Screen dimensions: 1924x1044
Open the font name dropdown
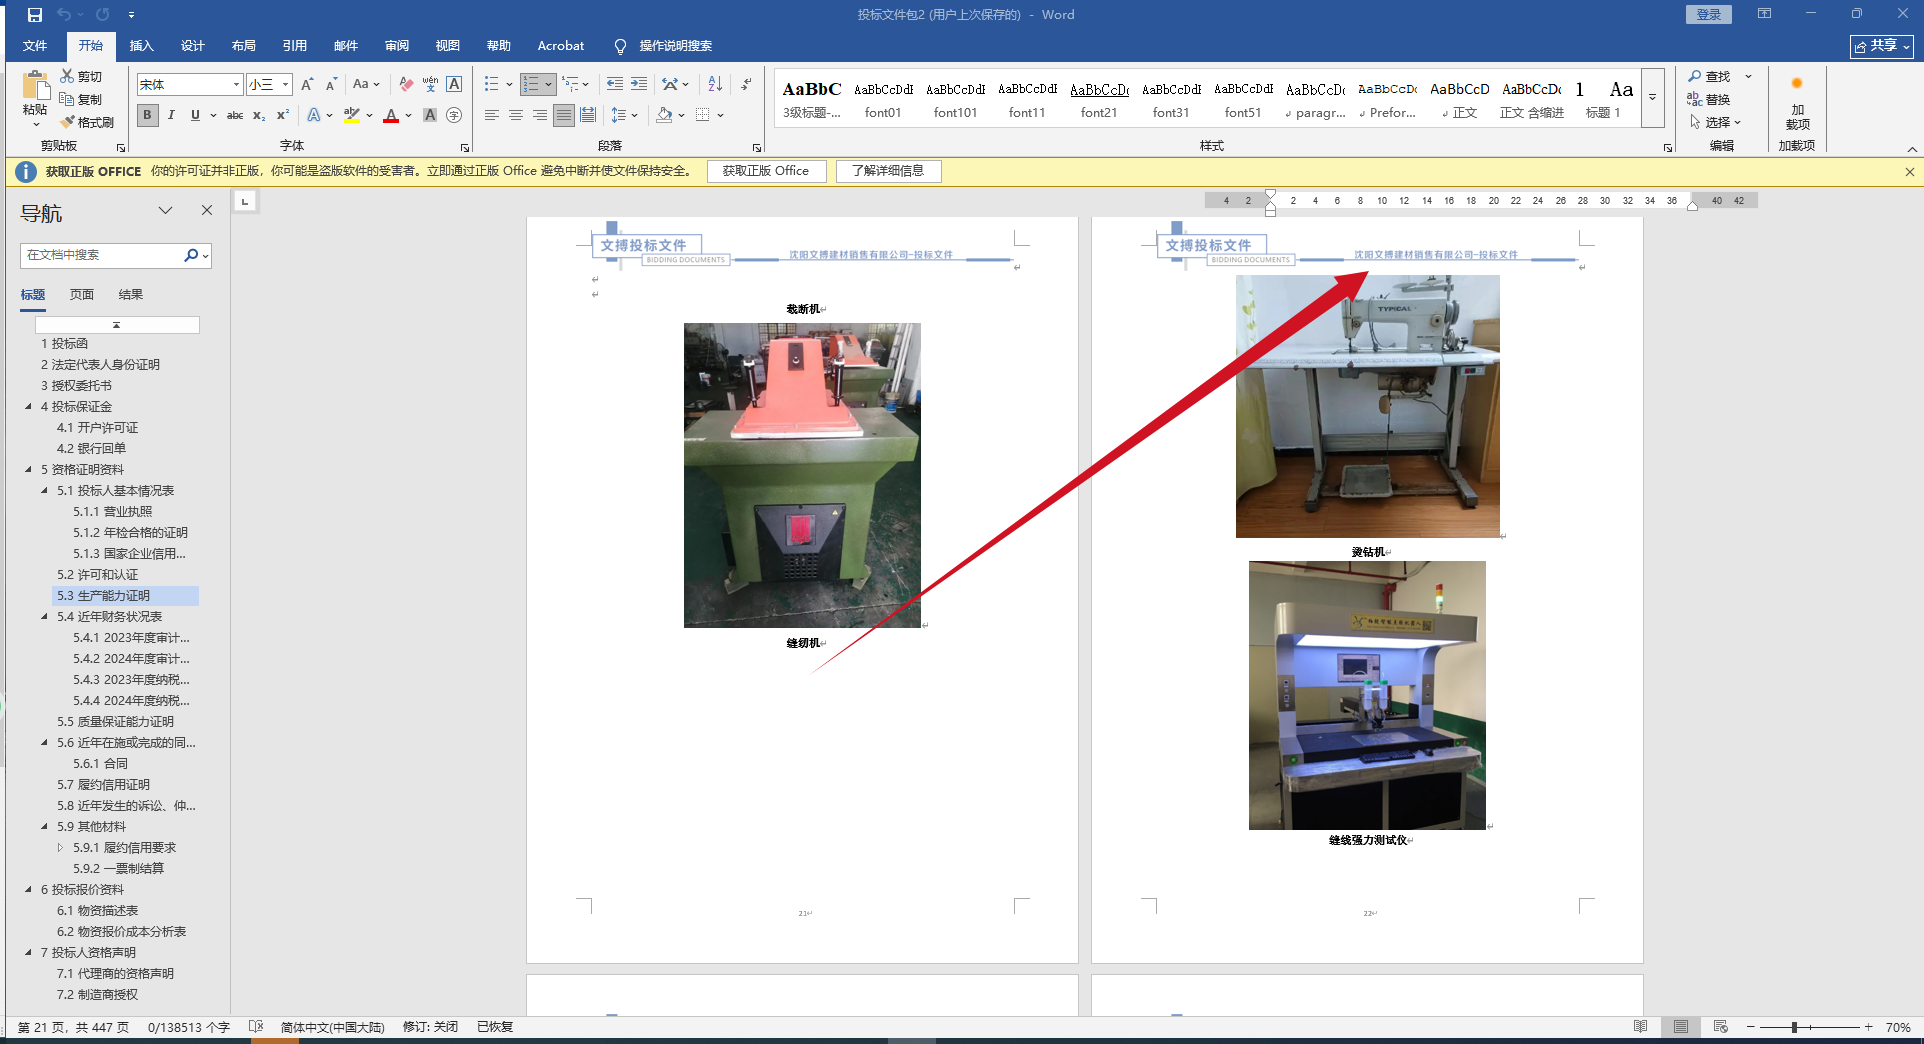[x=236, y=85]
